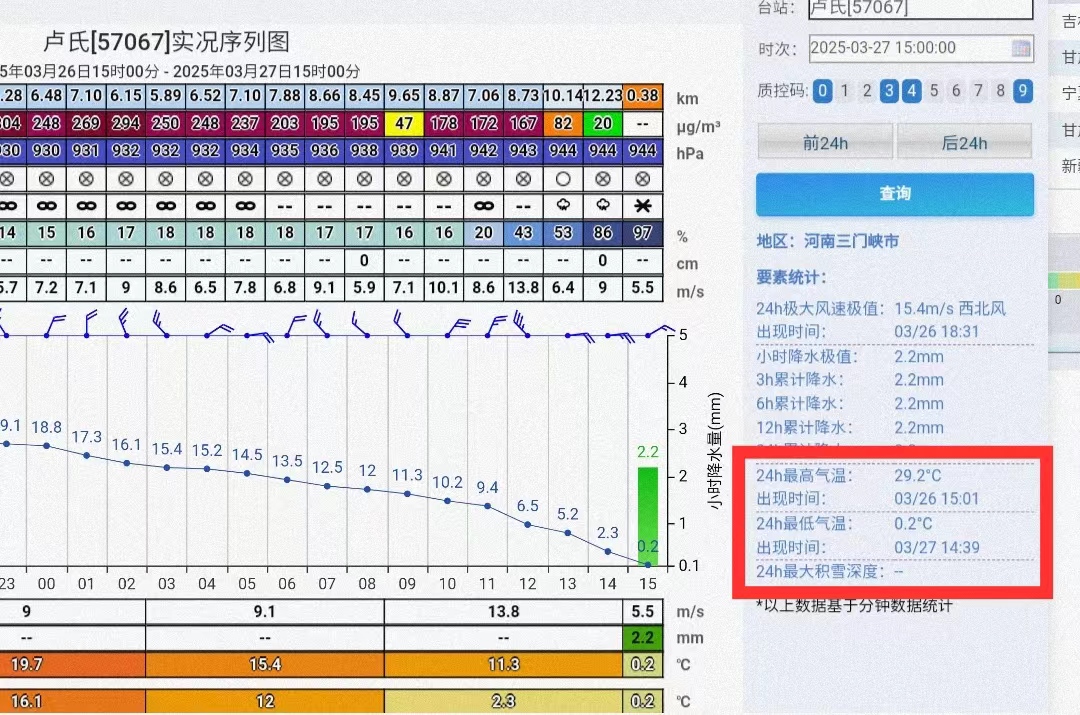Toggle quality control code 2
The height and width of the screenshot is (715, 1080).
867,91
